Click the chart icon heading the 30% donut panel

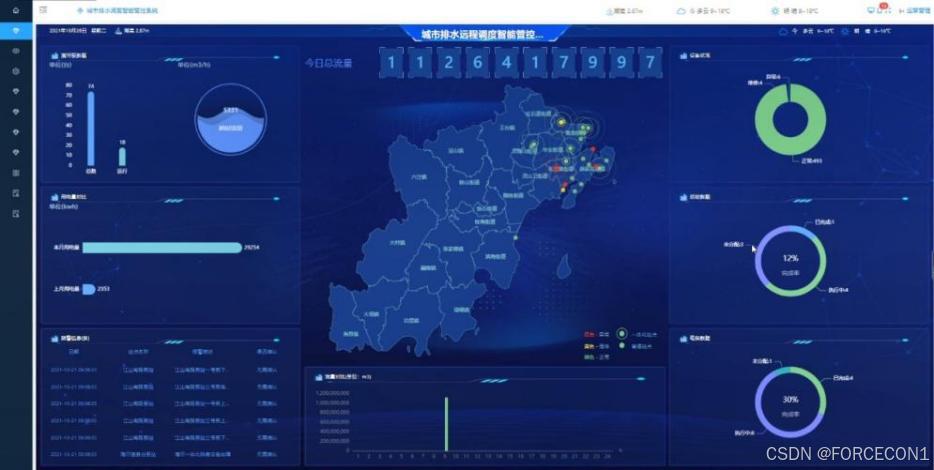click(x=684, y=338)
